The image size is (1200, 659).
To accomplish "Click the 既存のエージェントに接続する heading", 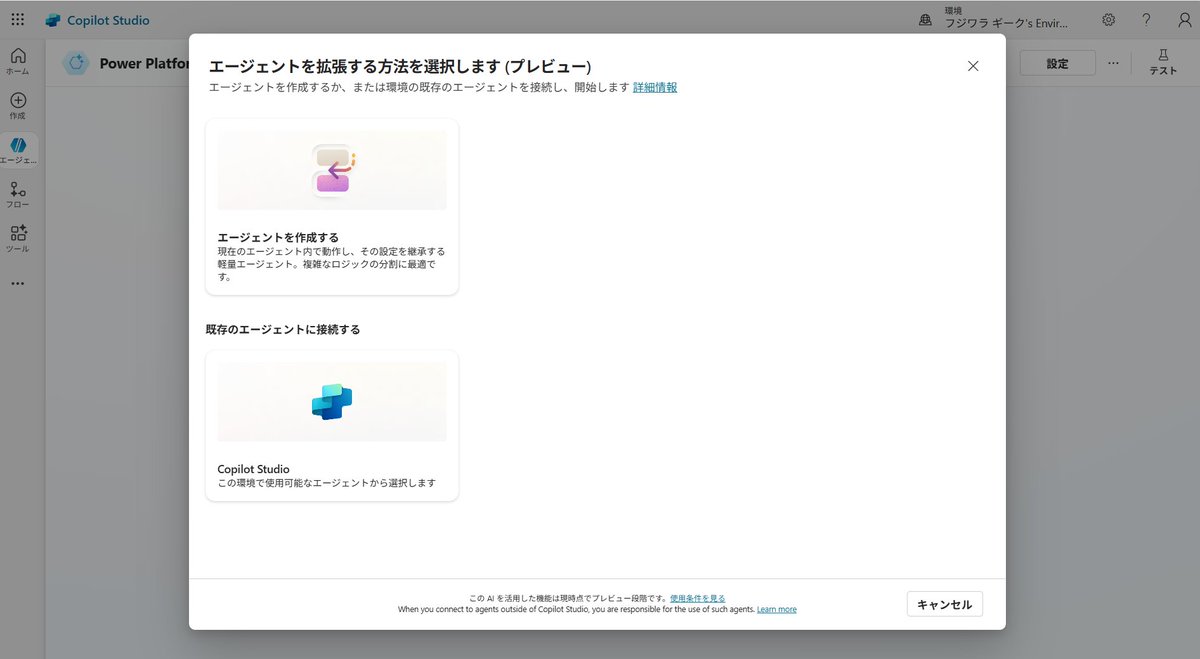I will (x=283, y=329).
